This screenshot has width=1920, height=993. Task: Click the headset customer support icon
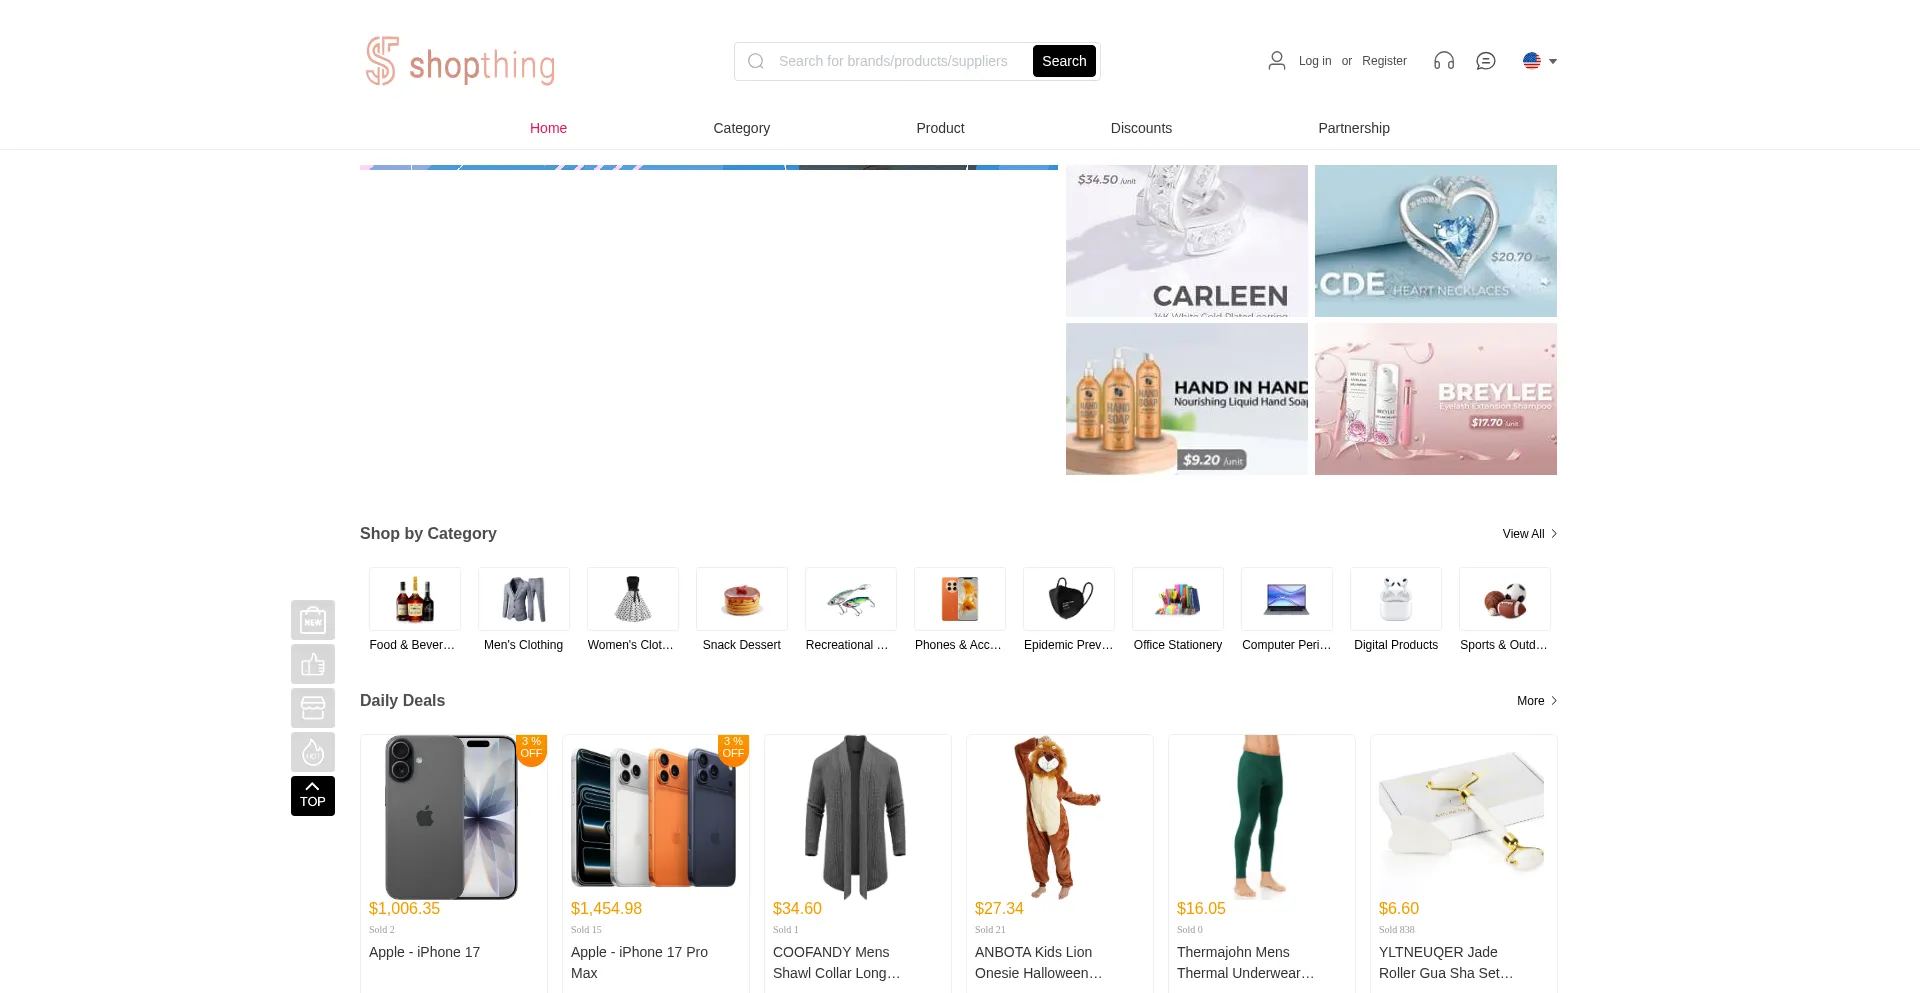click(x=1444, y=61)
